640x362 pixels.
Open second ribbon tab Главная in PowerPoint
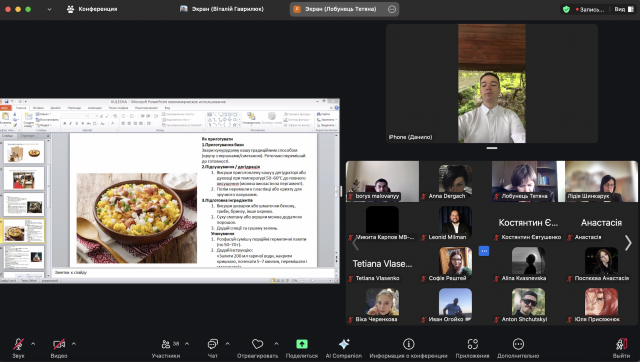pyautogui.click(x=21, y=108)
